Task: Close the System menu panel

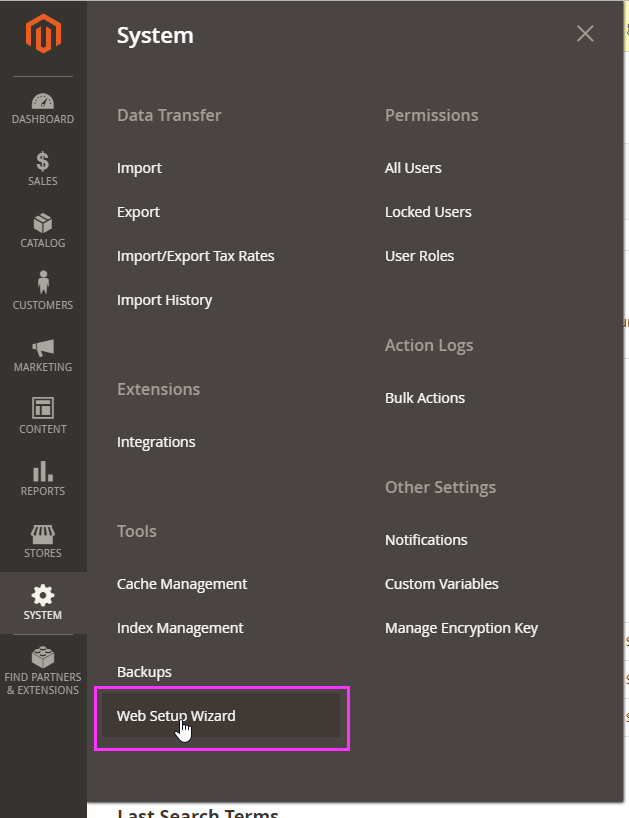Action: (x=585, y=33)
